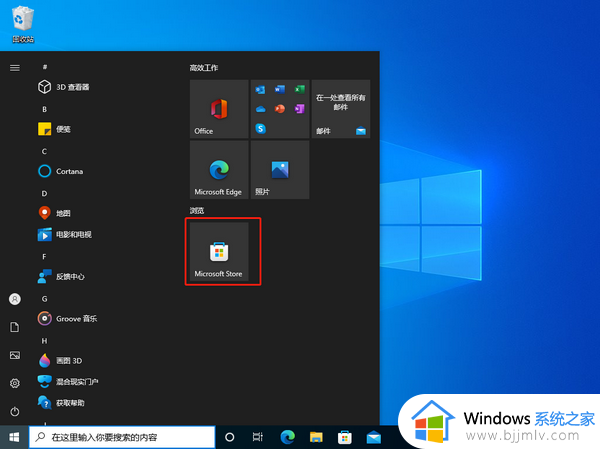Launch 电影和电视 app
Viewport: 600px width, 449px height.
pos(72,234)
